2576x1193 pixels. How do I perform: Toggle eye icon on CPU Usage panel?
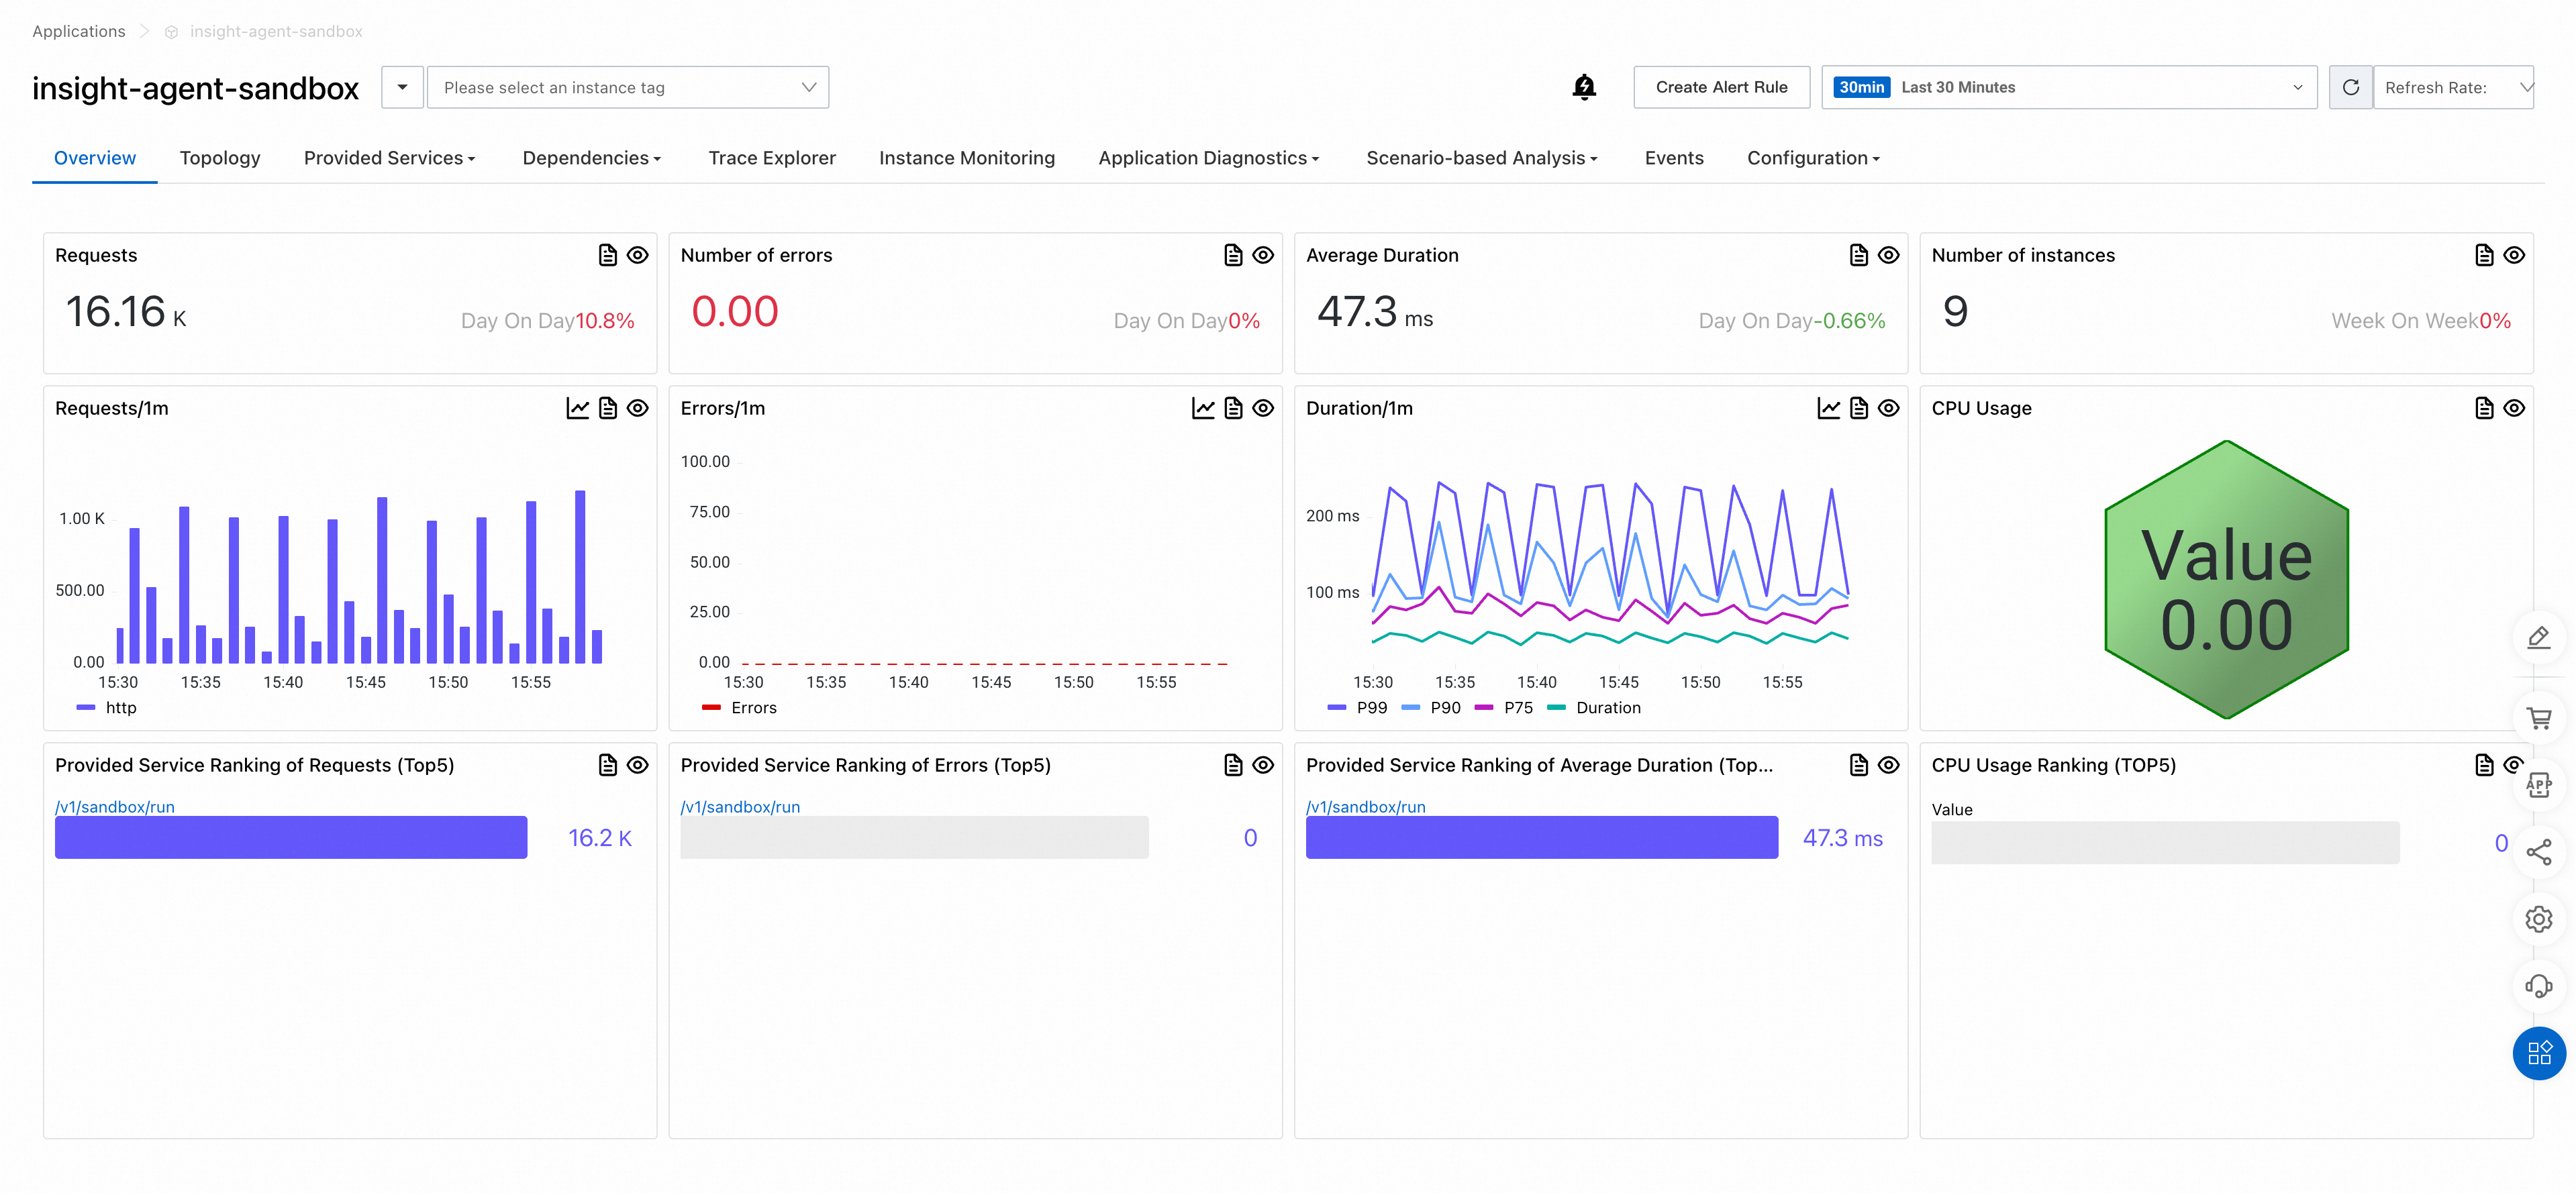coord(2514,408)
